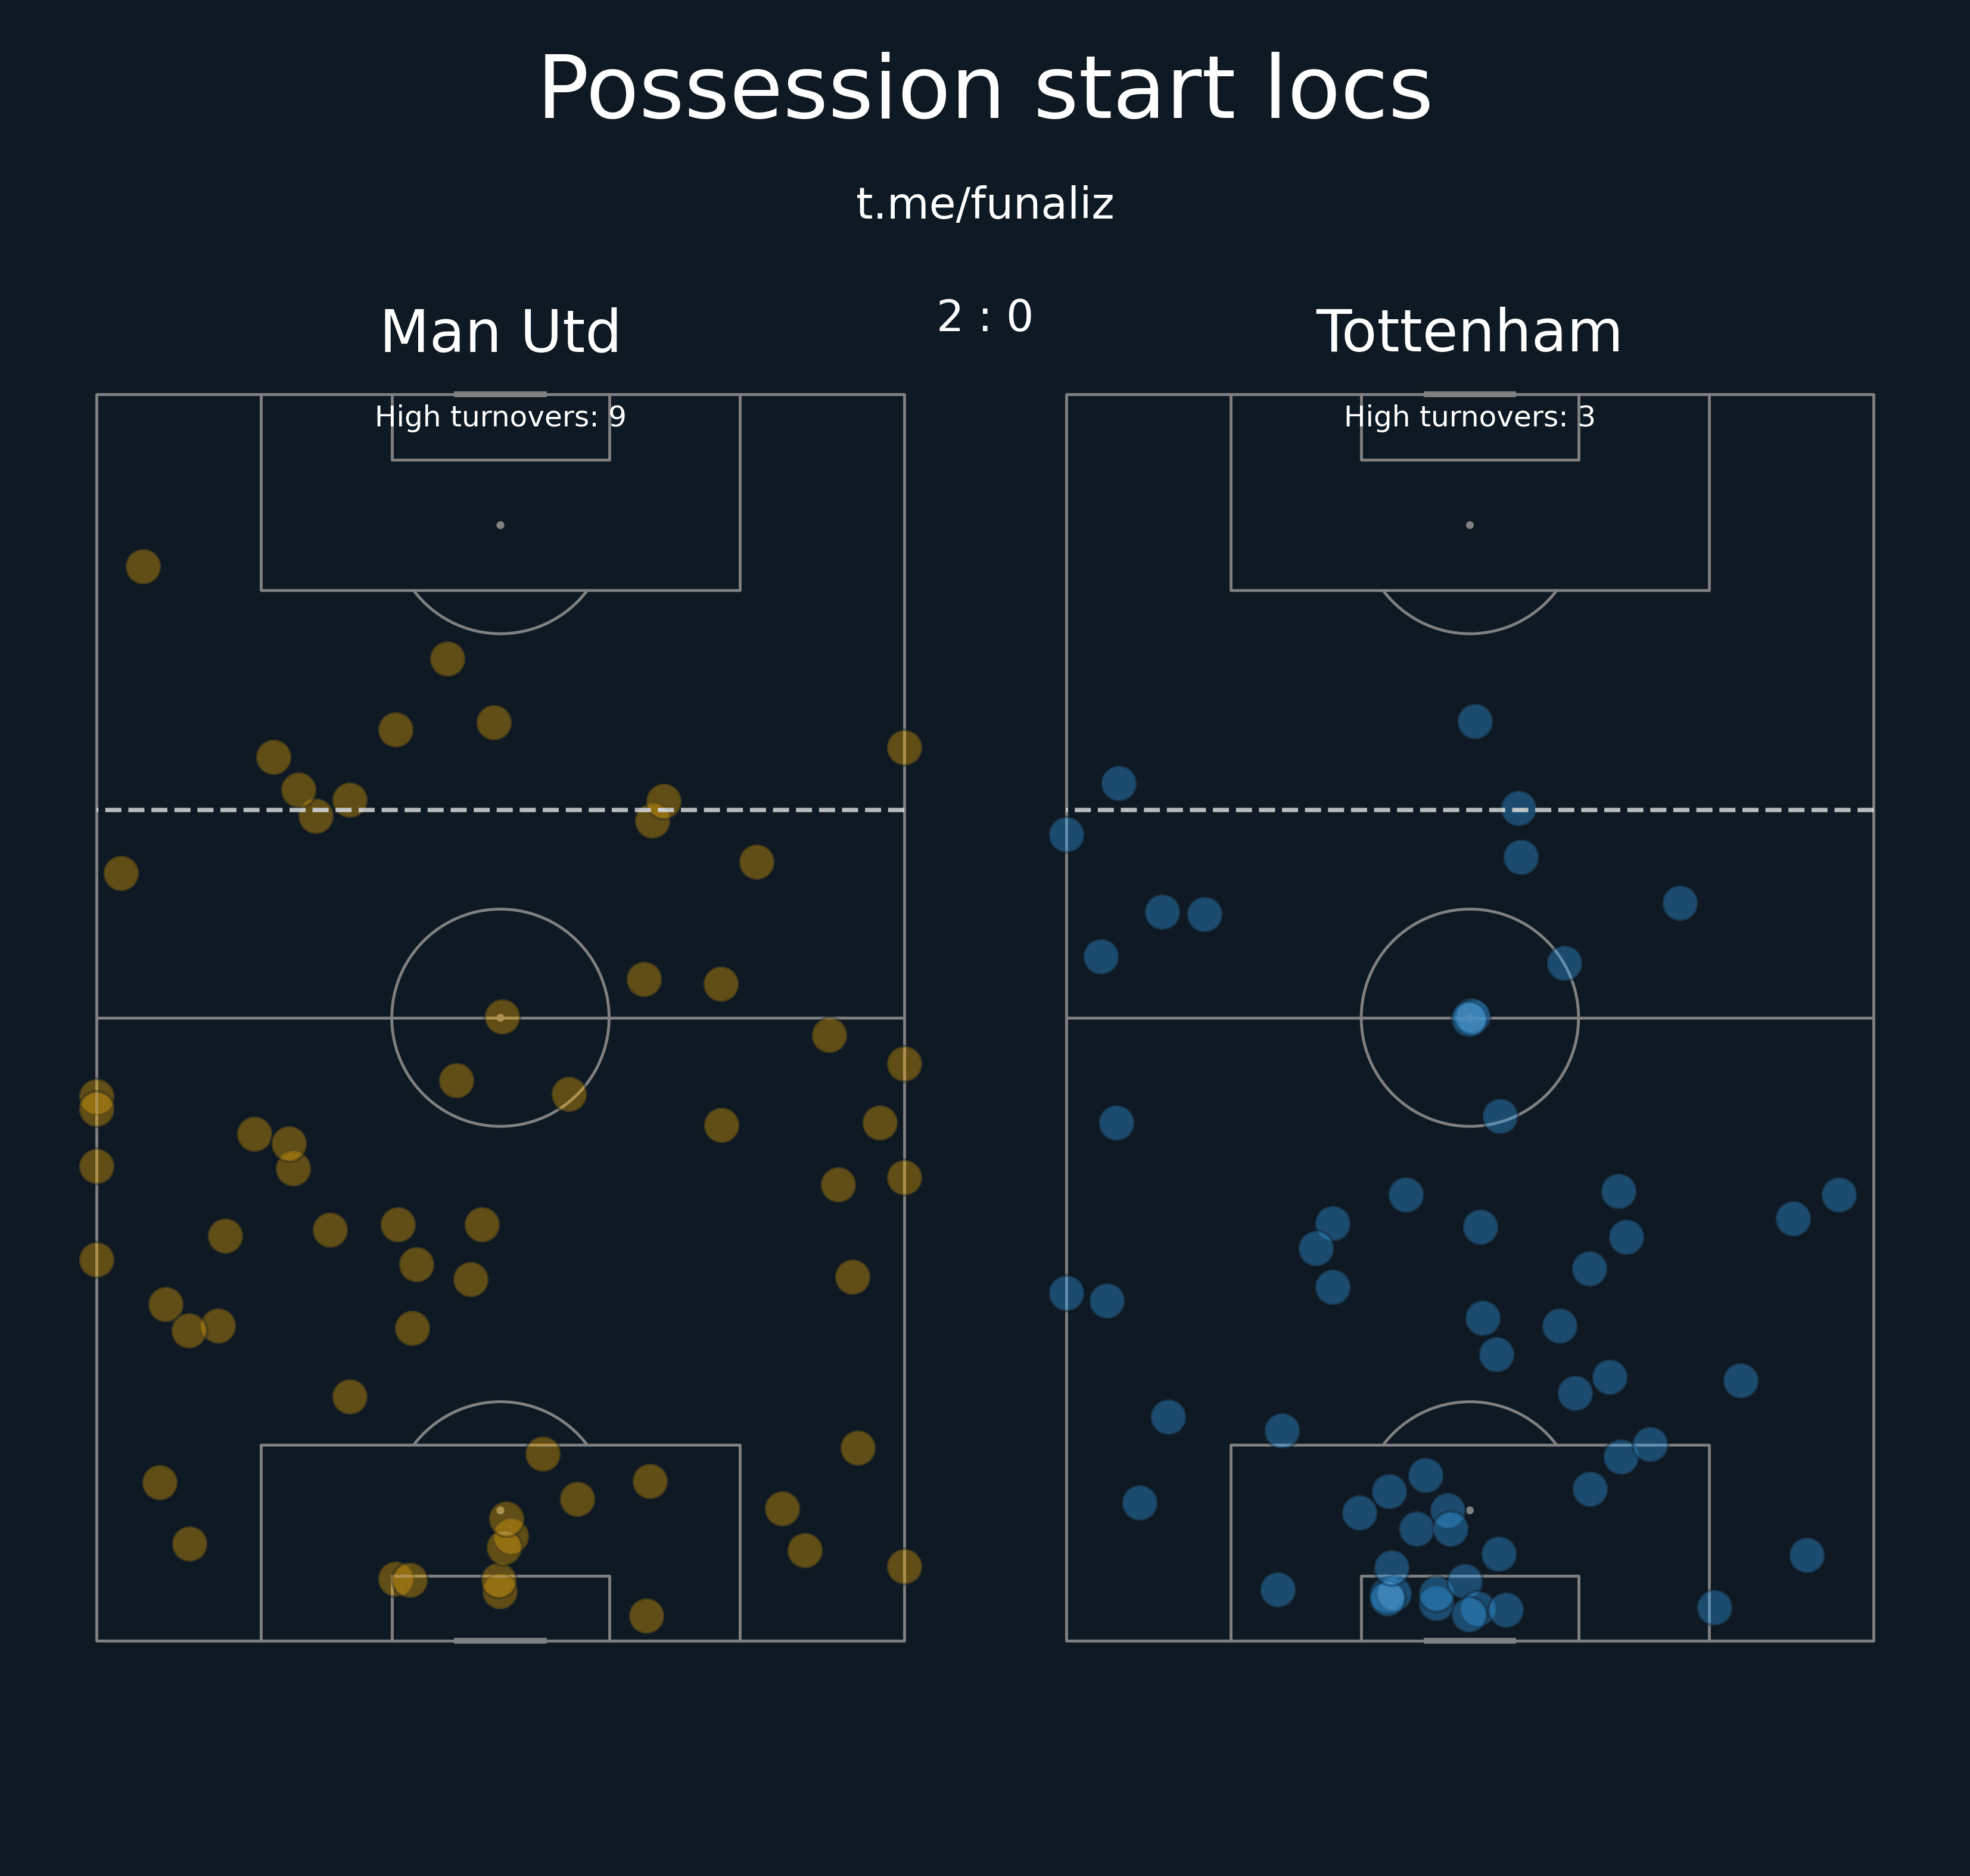Click the top penalty spot on Man Utd pitch
The width and height of the screenshot is (1970, 1876).
pos(500,525)
